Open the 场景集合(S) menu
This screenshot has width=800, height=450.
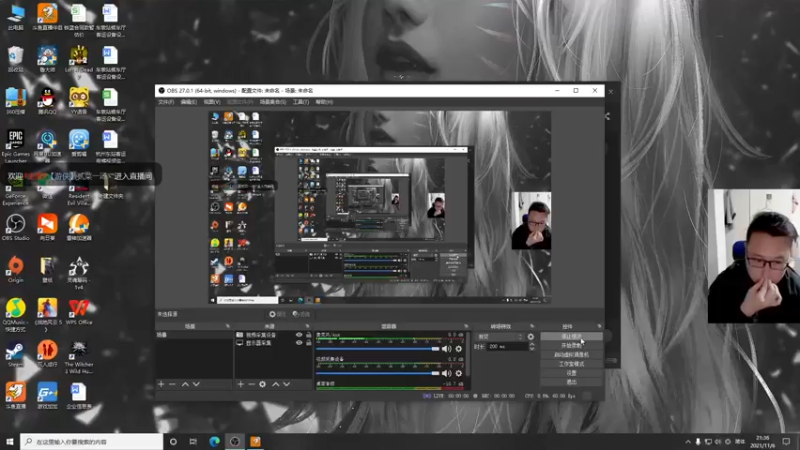[272, 102]
